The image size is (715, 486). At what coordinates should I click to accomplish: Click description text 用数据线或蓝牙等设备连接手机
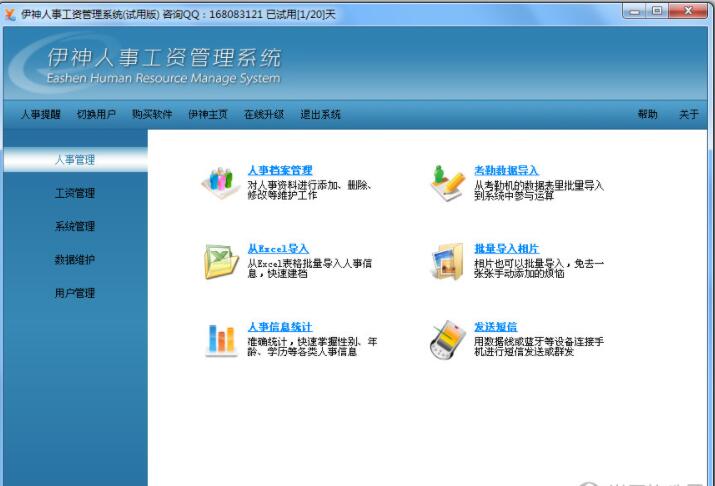coord(539,342)
